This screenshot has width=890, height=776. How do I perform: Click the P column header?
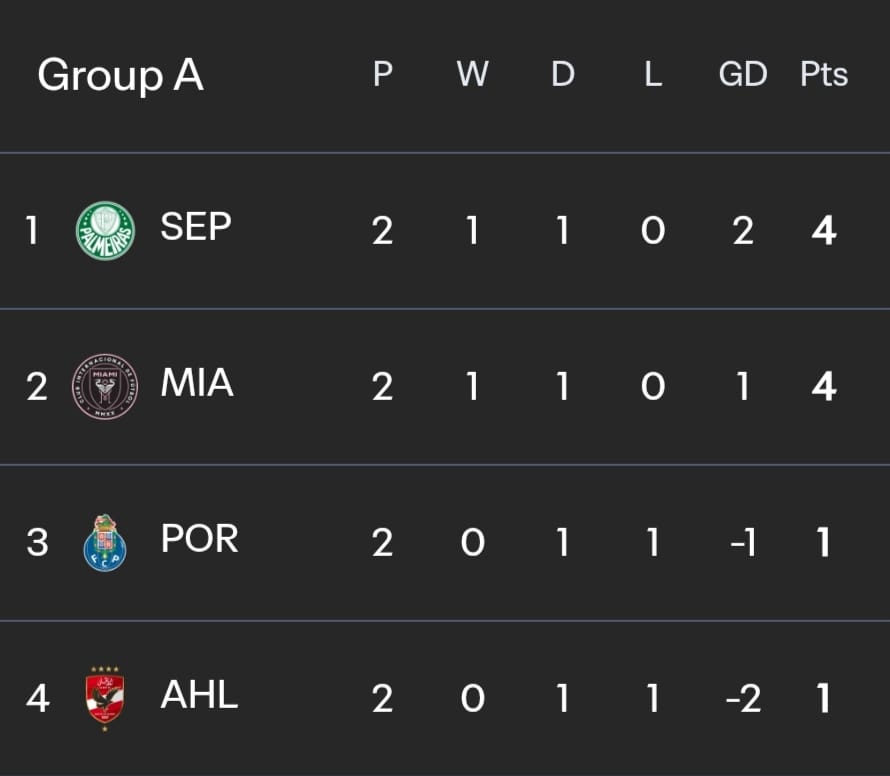(383, 74)
